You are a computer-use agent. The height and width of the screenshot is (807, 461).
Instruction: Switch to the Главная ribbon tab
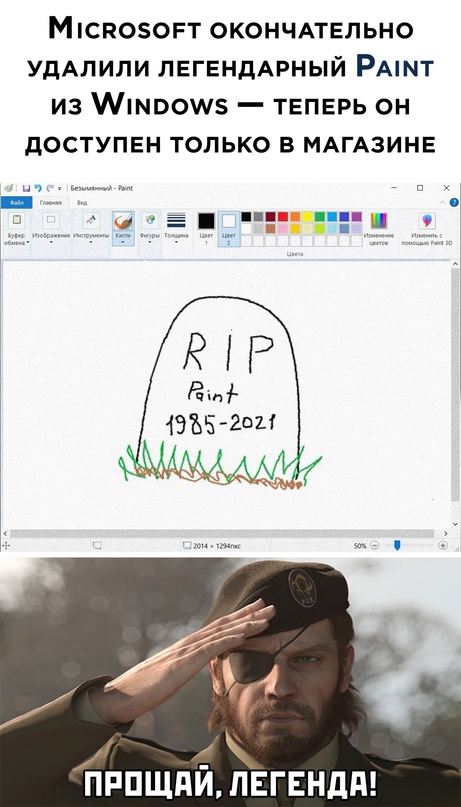(x=52, y=203)
